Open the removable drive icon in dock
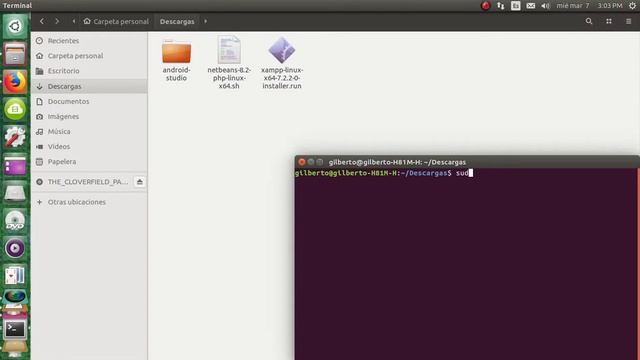The width and height of the screenshot is (640, 360). pos(15,193)
